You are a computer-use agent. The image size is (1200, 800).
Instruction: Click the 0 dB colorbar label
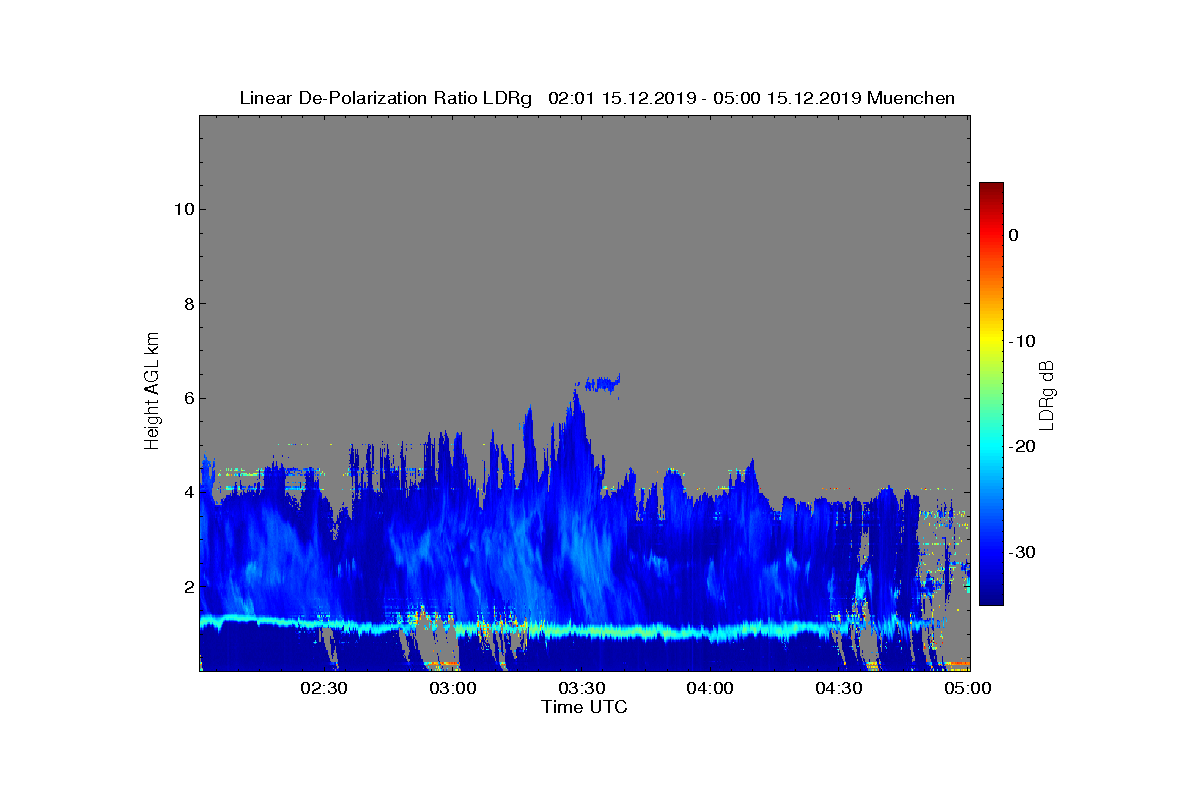click(1013, 235)
